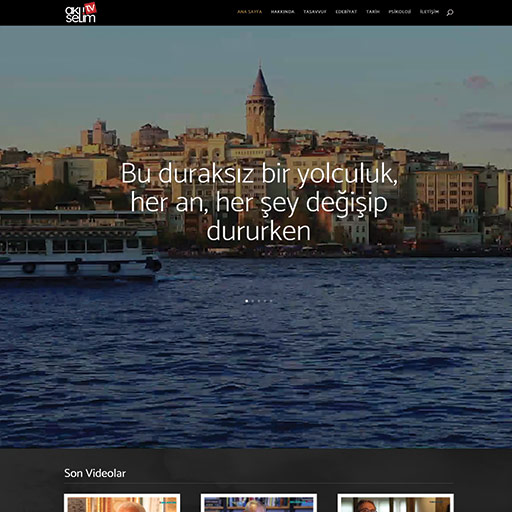This screenshot has height=512, width=512.
Task: Select the Tarih menu item
Action: coord(373,12)
